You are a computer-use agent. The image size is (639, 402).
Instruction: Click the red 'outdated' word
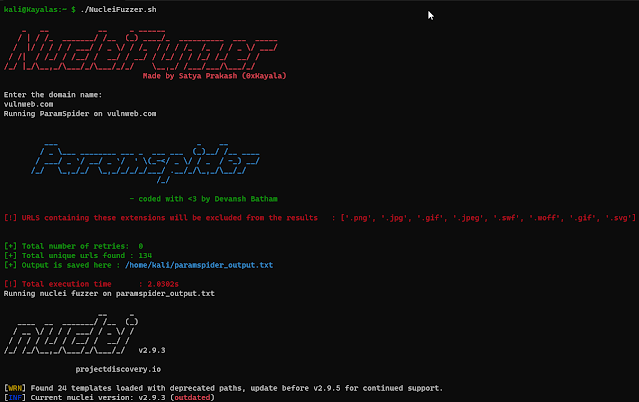(x=192, y=398)
